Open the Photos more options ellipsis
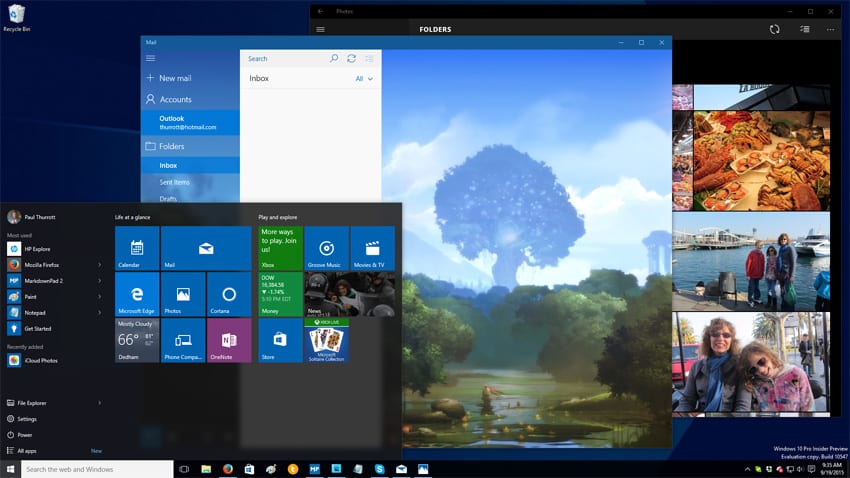This screenshot has height=478, width=850. (830, 29)
